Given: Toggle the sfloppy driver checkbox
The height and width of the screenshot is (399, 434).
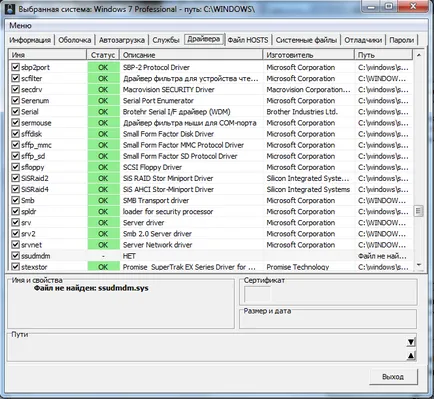Looking at the screenshot, I should (x=15, y=167).
